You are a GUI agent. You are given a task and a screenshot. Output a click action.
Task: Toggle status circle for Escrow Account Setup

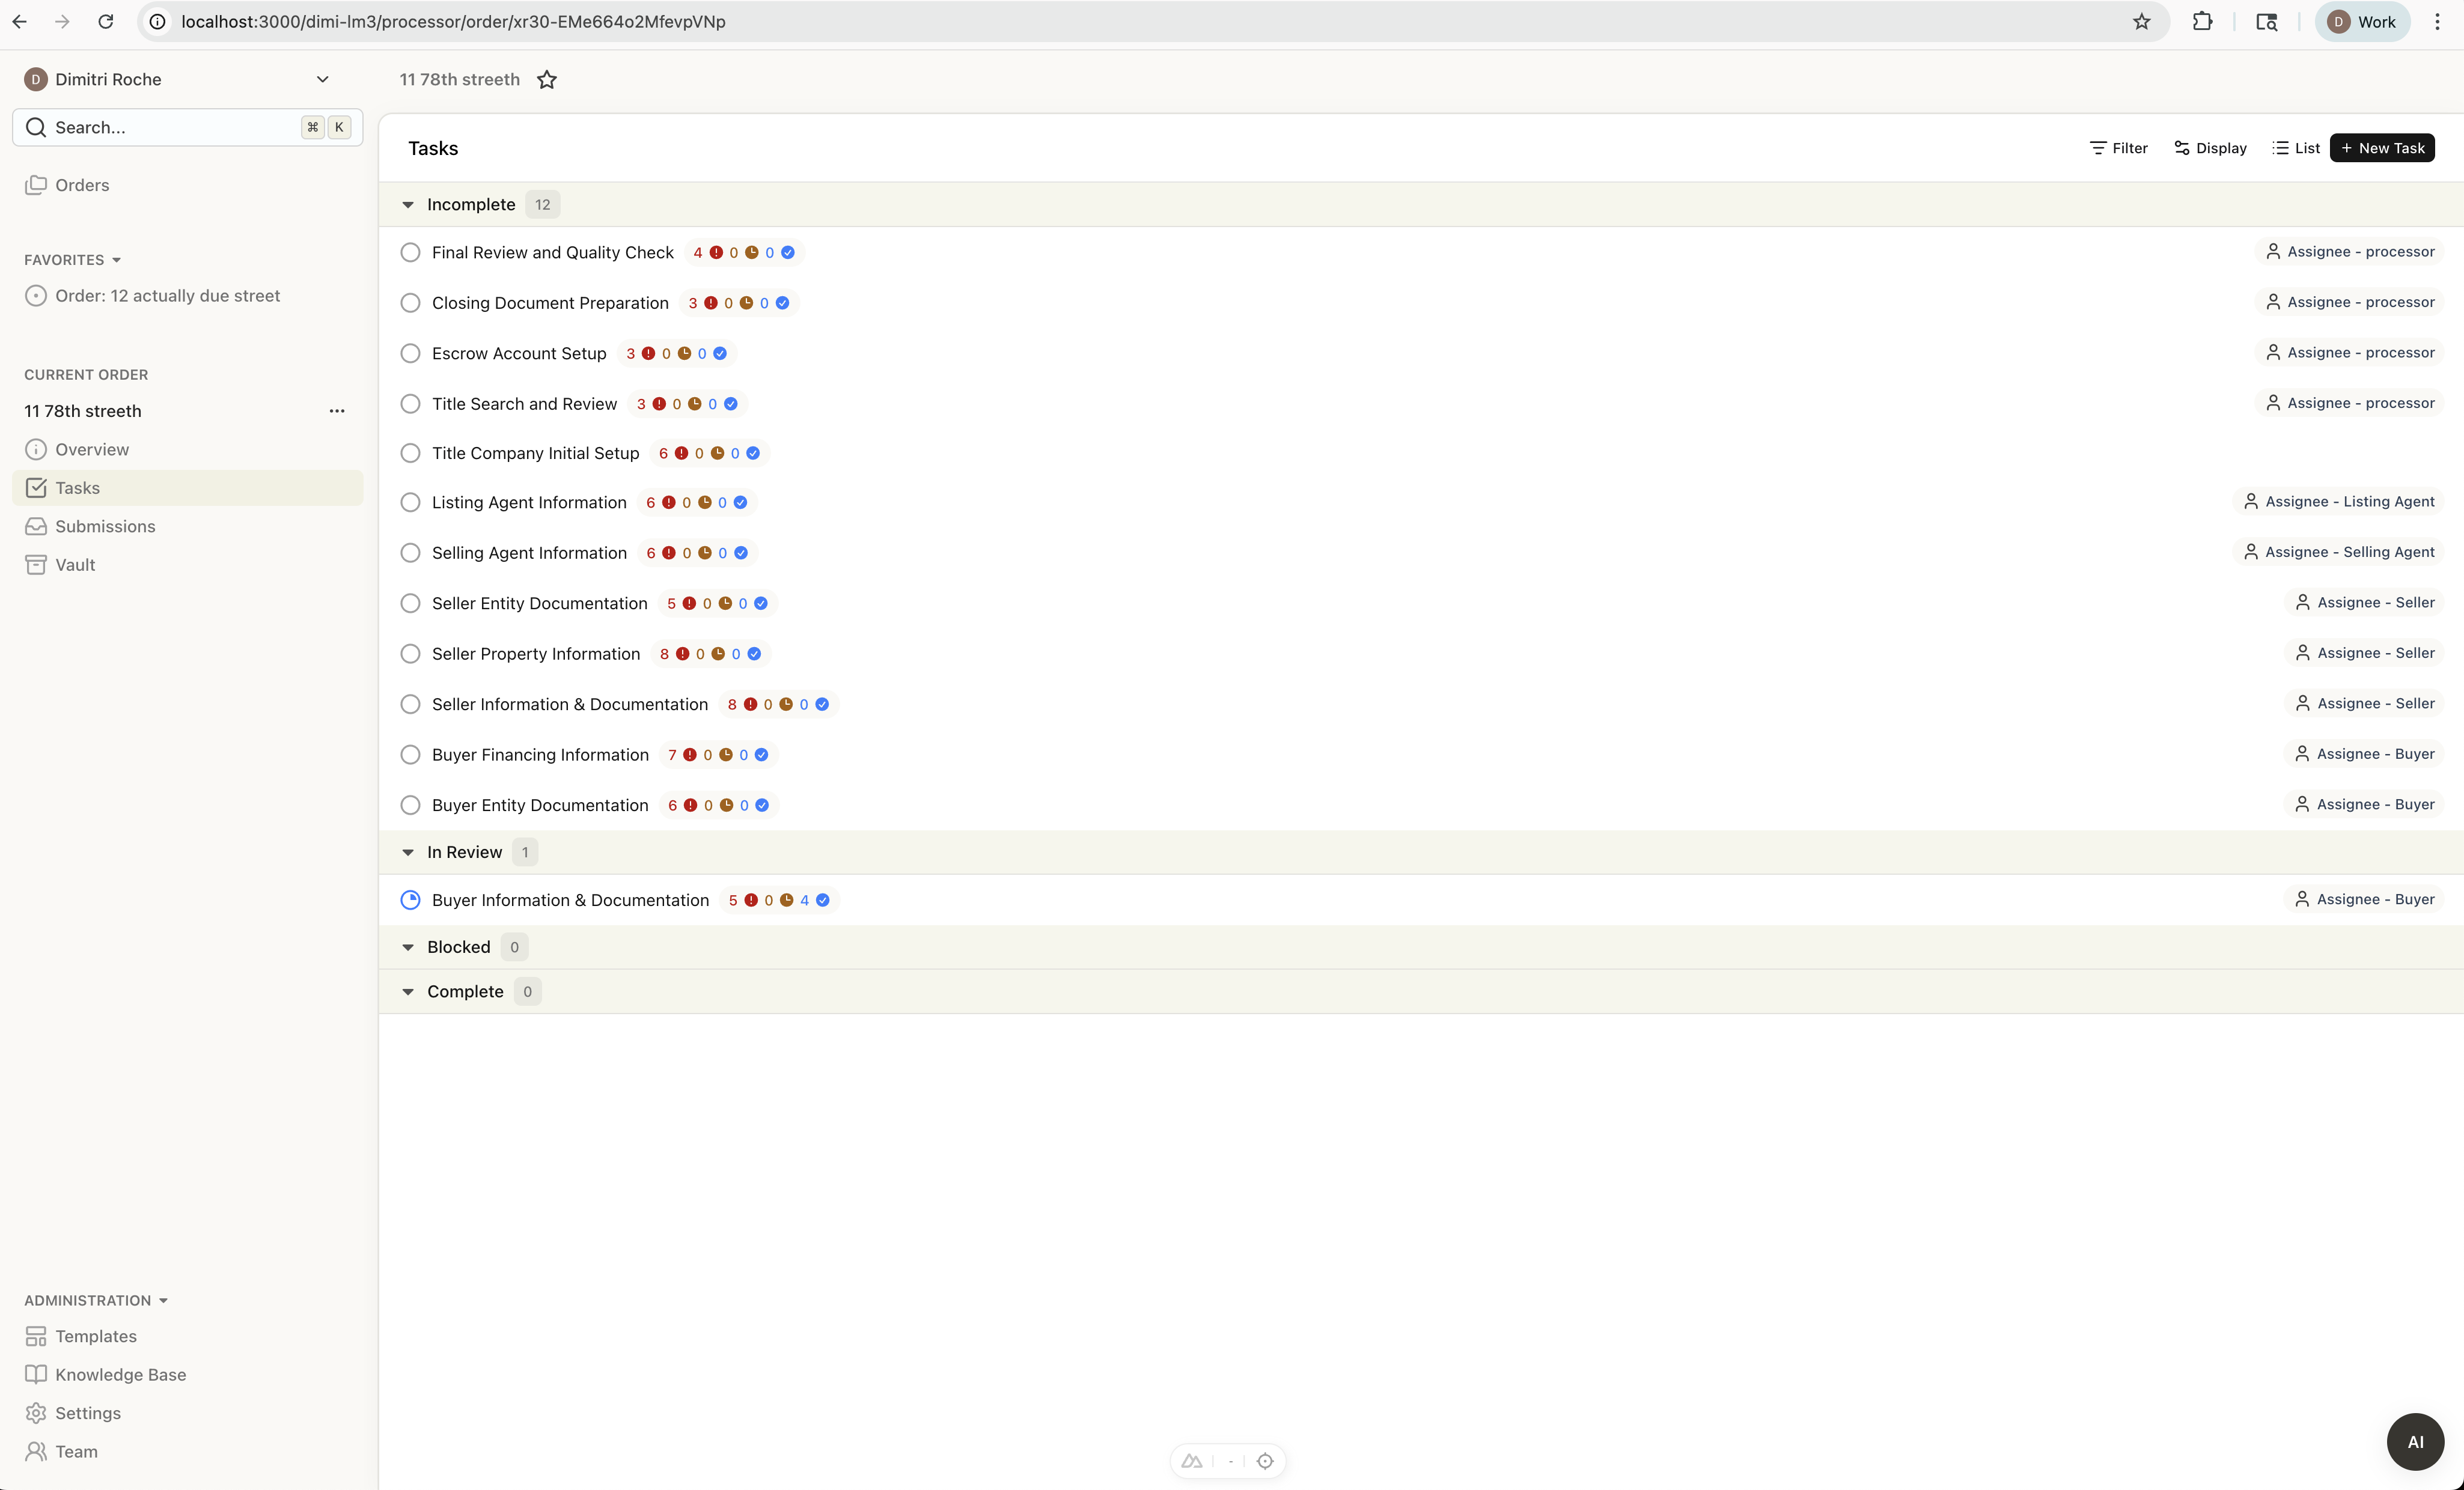(x=410, y=354)
